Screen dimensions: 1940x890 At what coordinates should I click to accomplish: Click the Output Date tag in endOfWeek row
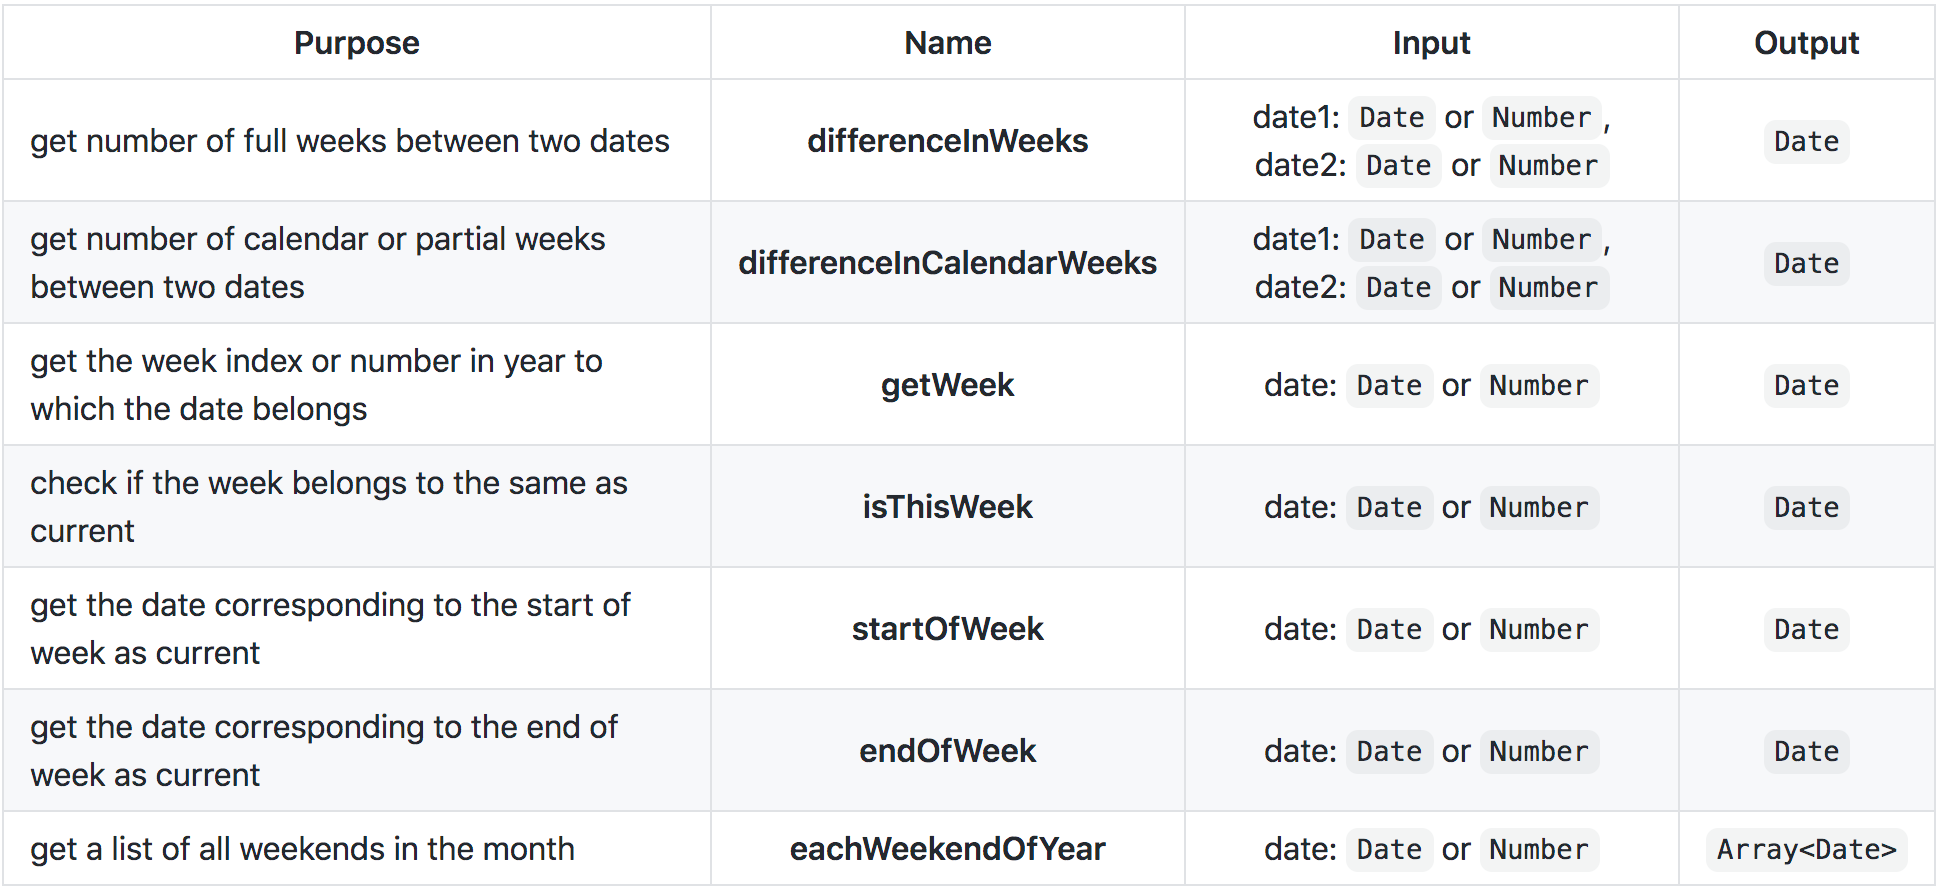(1806, 751)
